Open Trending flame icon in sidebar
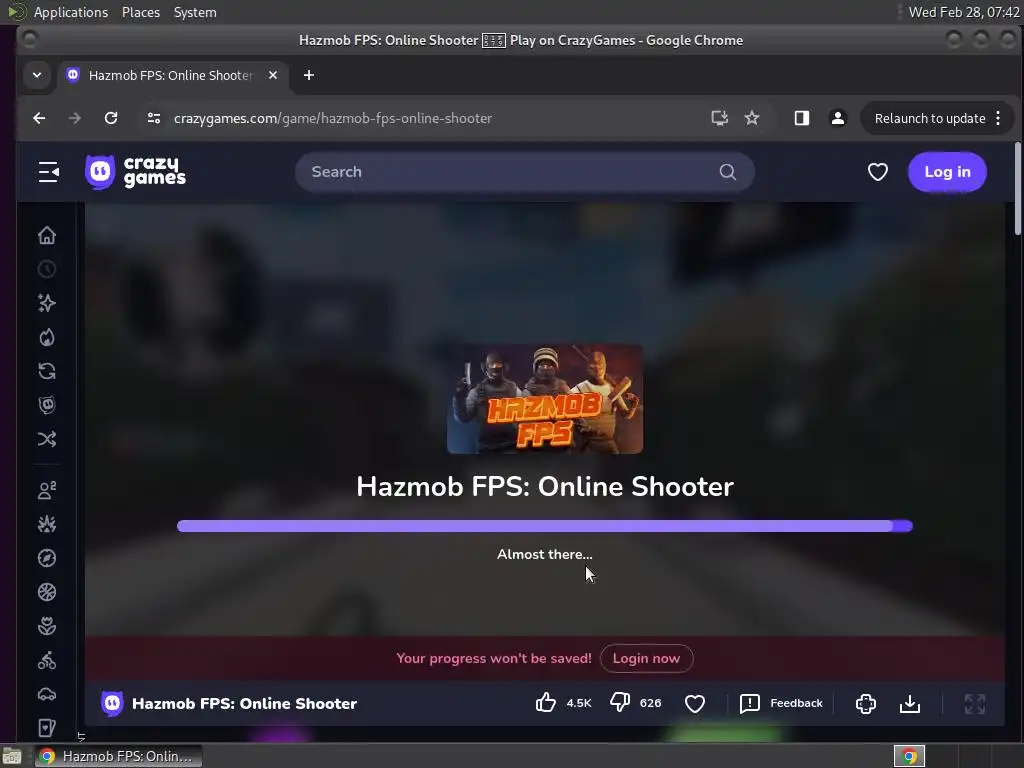Image resolution: width=1024 pixels, height=768 pixels. pos(47,337)
